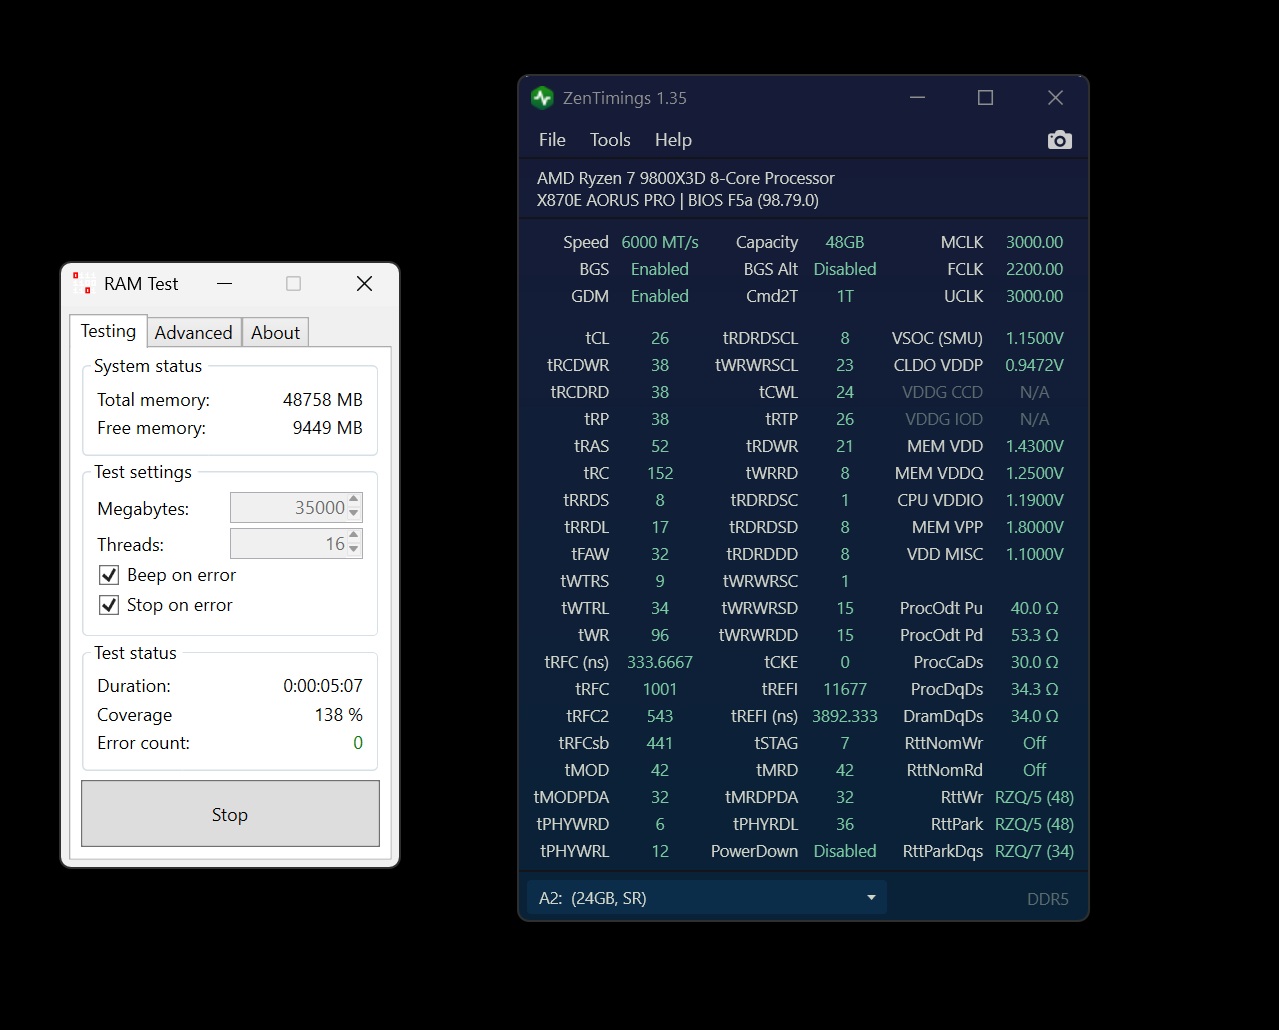This screenshot has height=1030, width=1279.
Task: Click the VSOC (SMU) 1.1500V value
Action: click(1034, 338)
